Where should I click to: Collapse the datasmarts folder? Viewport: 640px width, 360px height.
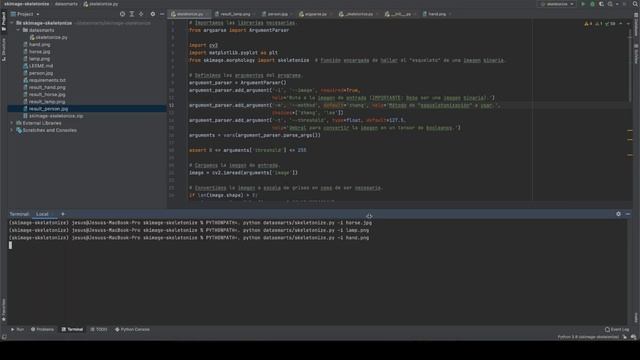[x=18, y=30]
